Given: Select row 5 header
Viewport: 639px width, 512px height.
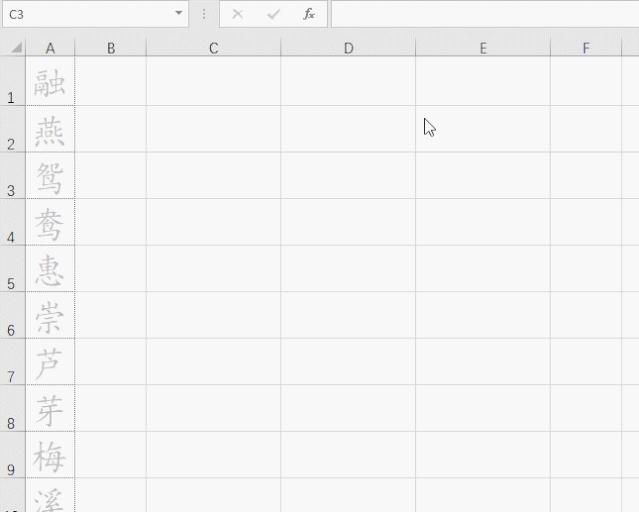Looking at the screenshot, I should 12,269.
